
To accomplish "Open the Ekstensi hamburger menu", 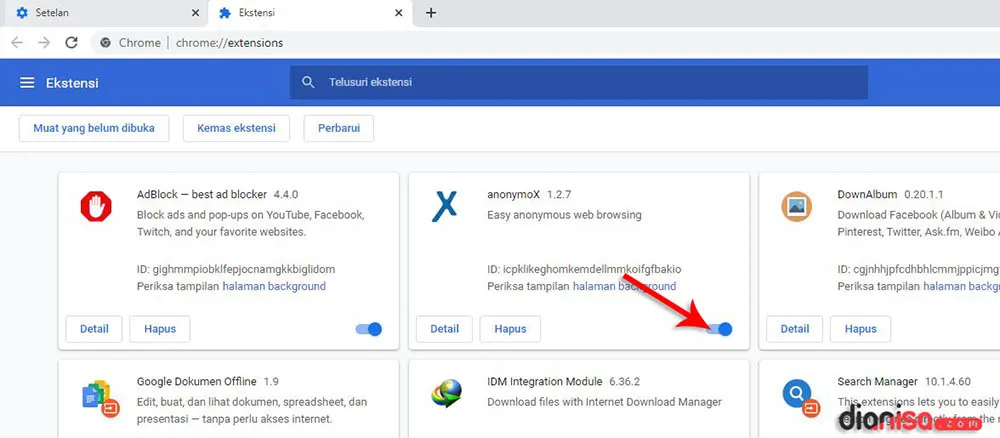I will pos(27,83).
